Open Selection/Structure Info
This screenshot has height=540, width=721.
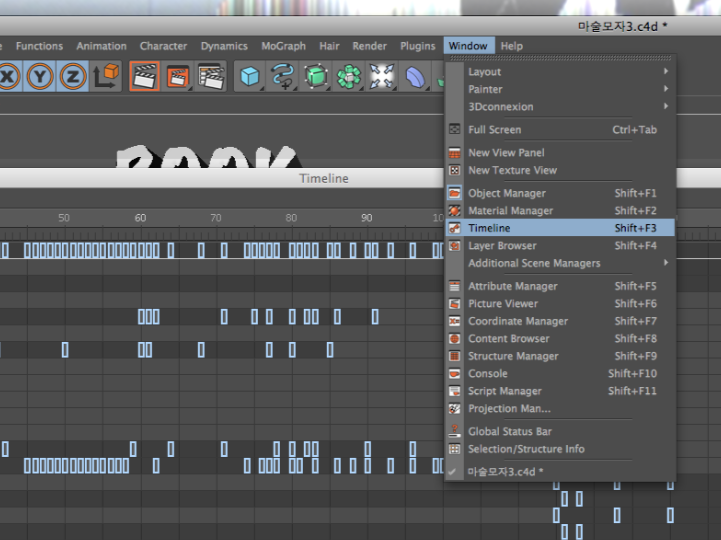(x=560, y=449)
